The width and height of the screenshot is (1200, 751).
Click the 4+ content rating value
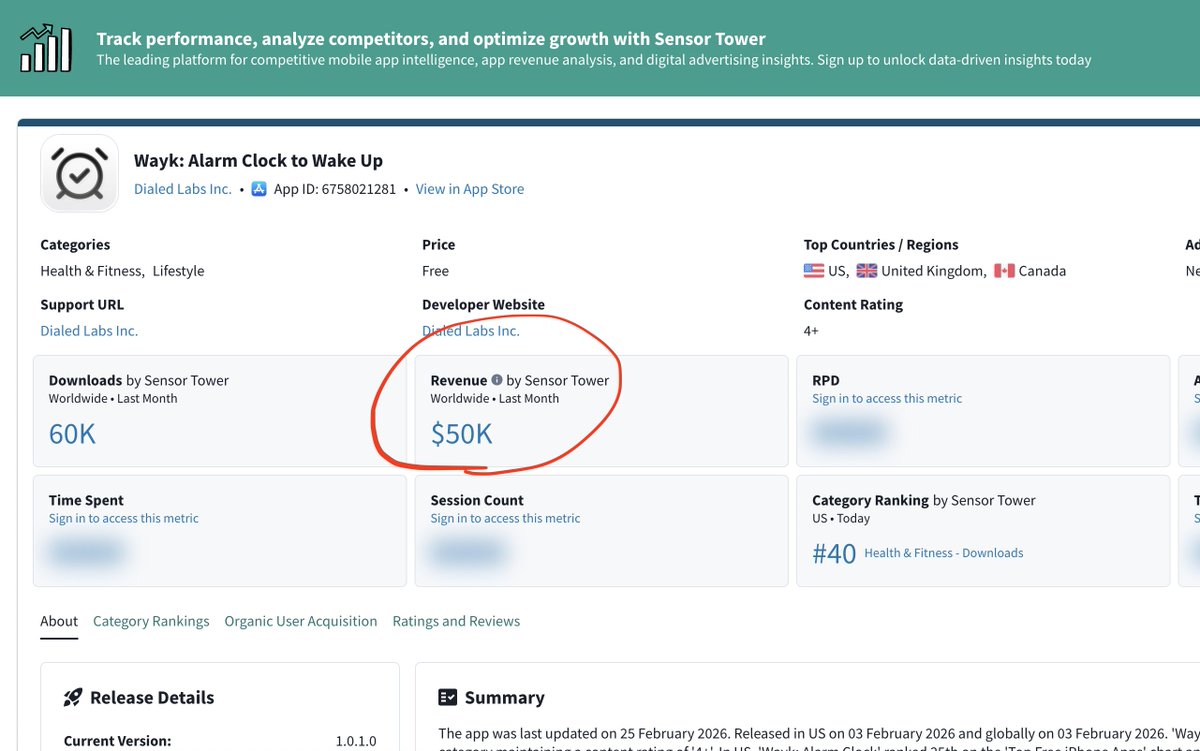point(811,331)
